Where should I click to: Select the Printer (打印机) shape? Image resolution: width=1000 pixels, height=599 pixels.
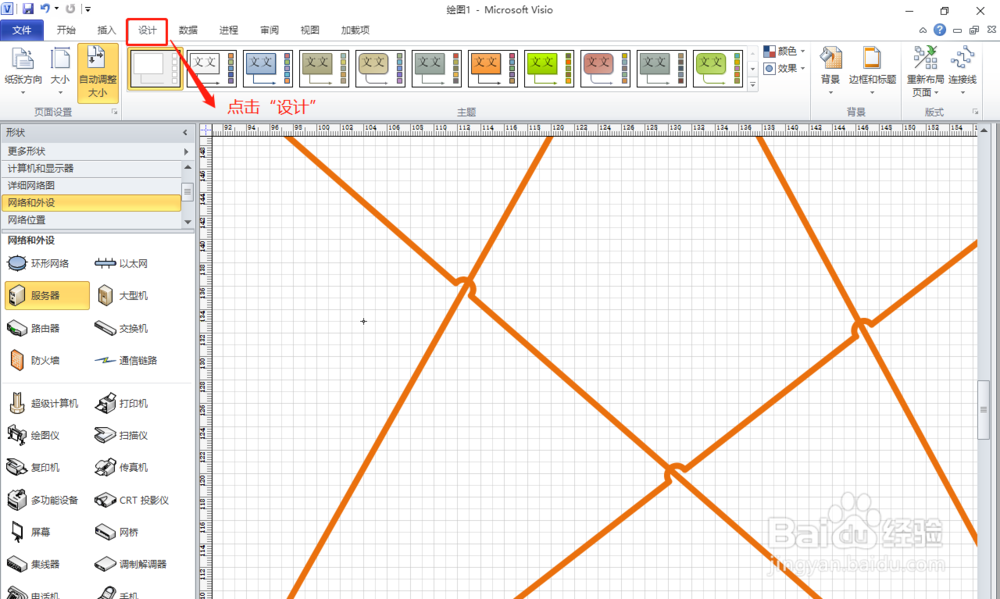[x=122, y=403]
